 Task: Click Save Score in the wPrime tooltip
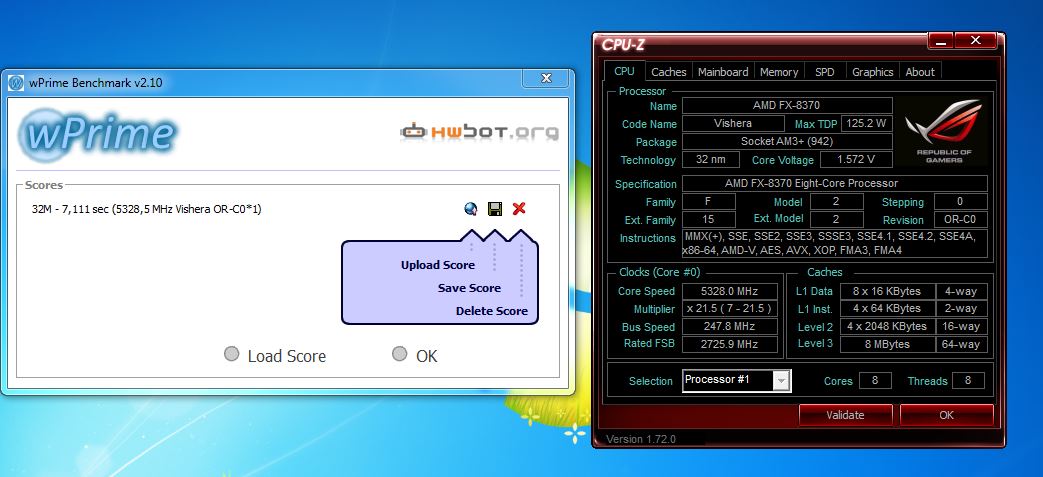469,288
